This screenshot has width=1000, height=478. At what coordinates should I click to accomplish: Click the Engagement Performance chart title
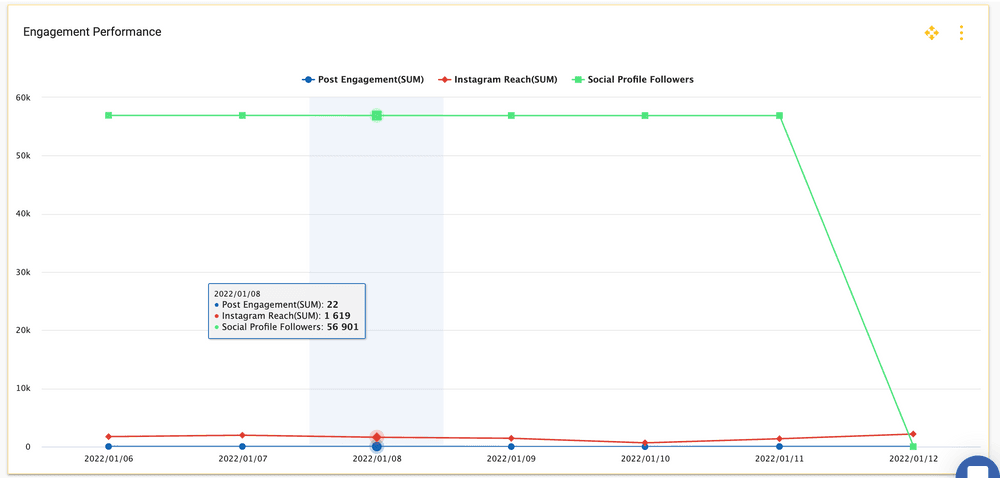point(92,32)
